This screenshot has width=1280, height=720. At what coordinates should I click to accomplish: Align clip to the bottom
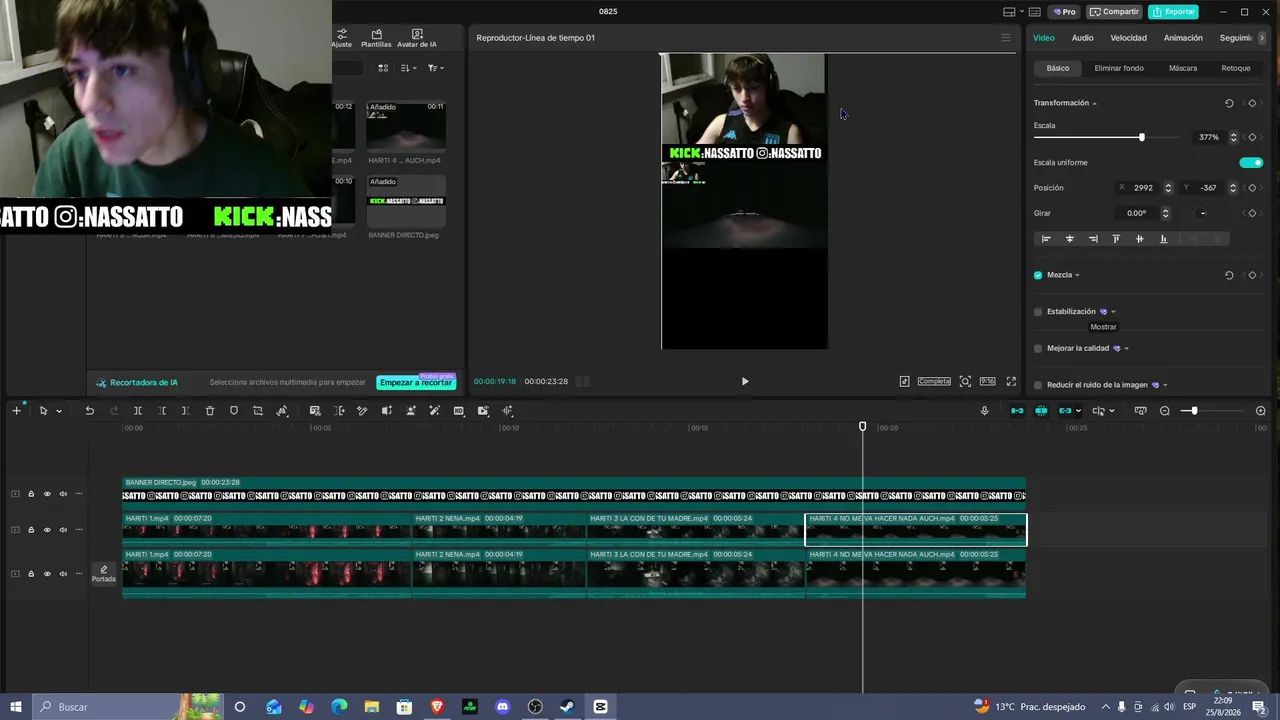point(1163,239)
